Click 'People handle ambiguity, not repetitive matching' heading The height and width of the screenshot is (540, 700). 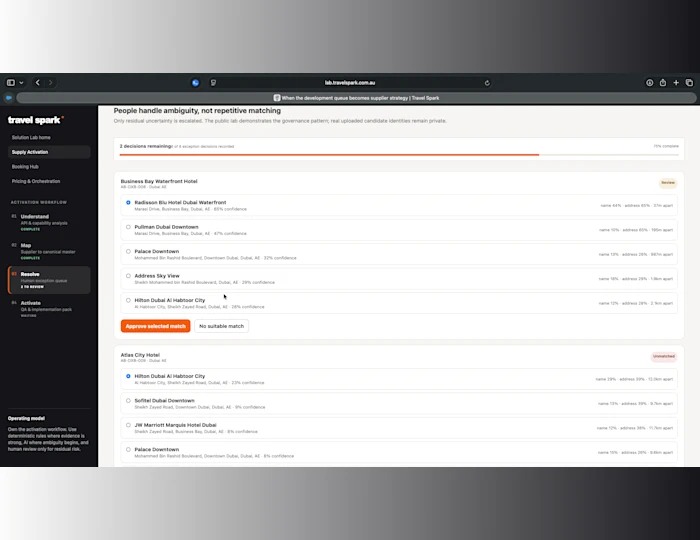[x=197, y=111]
